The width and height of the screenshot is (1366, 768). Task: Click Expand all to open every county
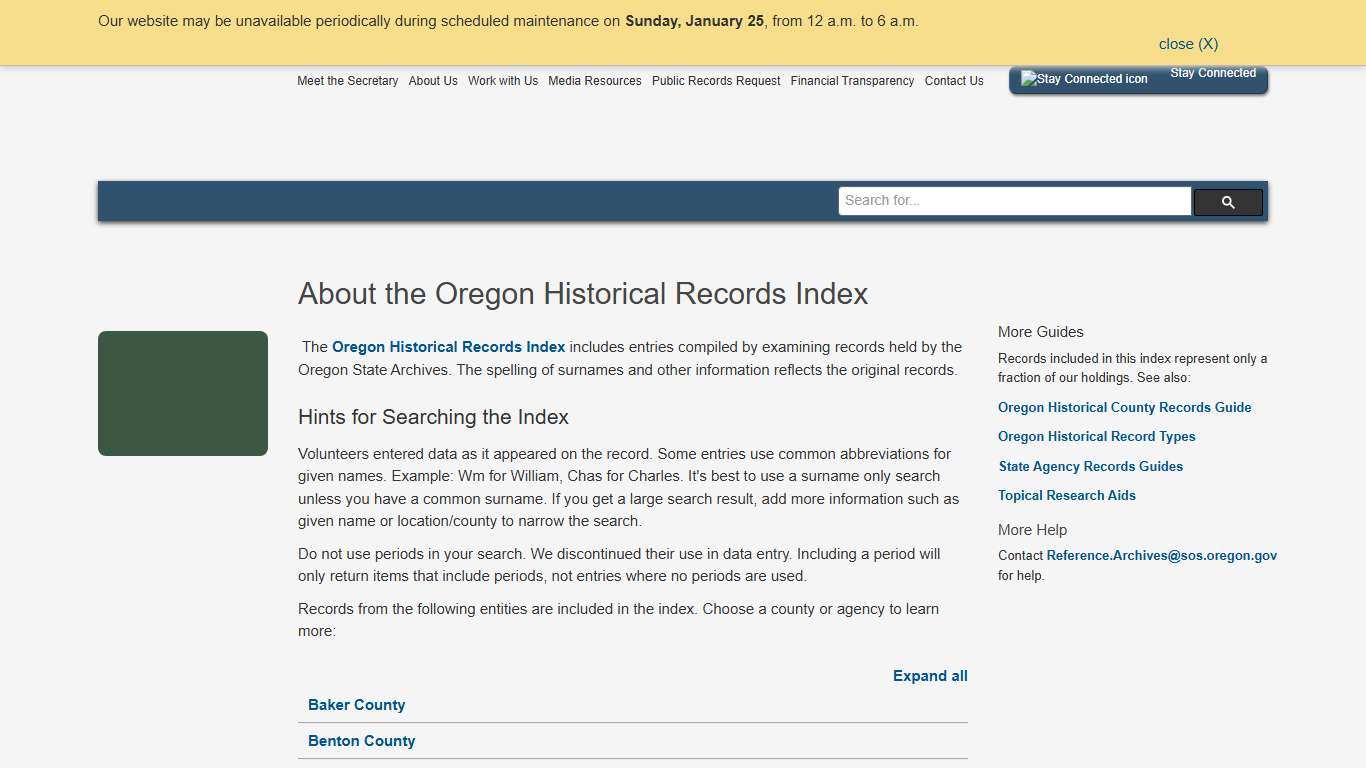click(x=929, y=676)
